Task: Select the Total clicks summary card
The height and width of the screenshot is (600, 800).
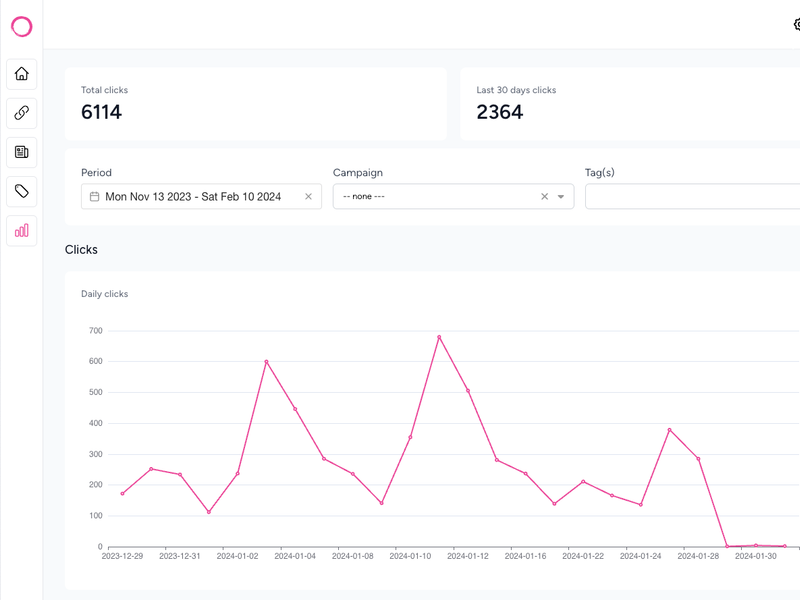Action: [x=255, y=103]
